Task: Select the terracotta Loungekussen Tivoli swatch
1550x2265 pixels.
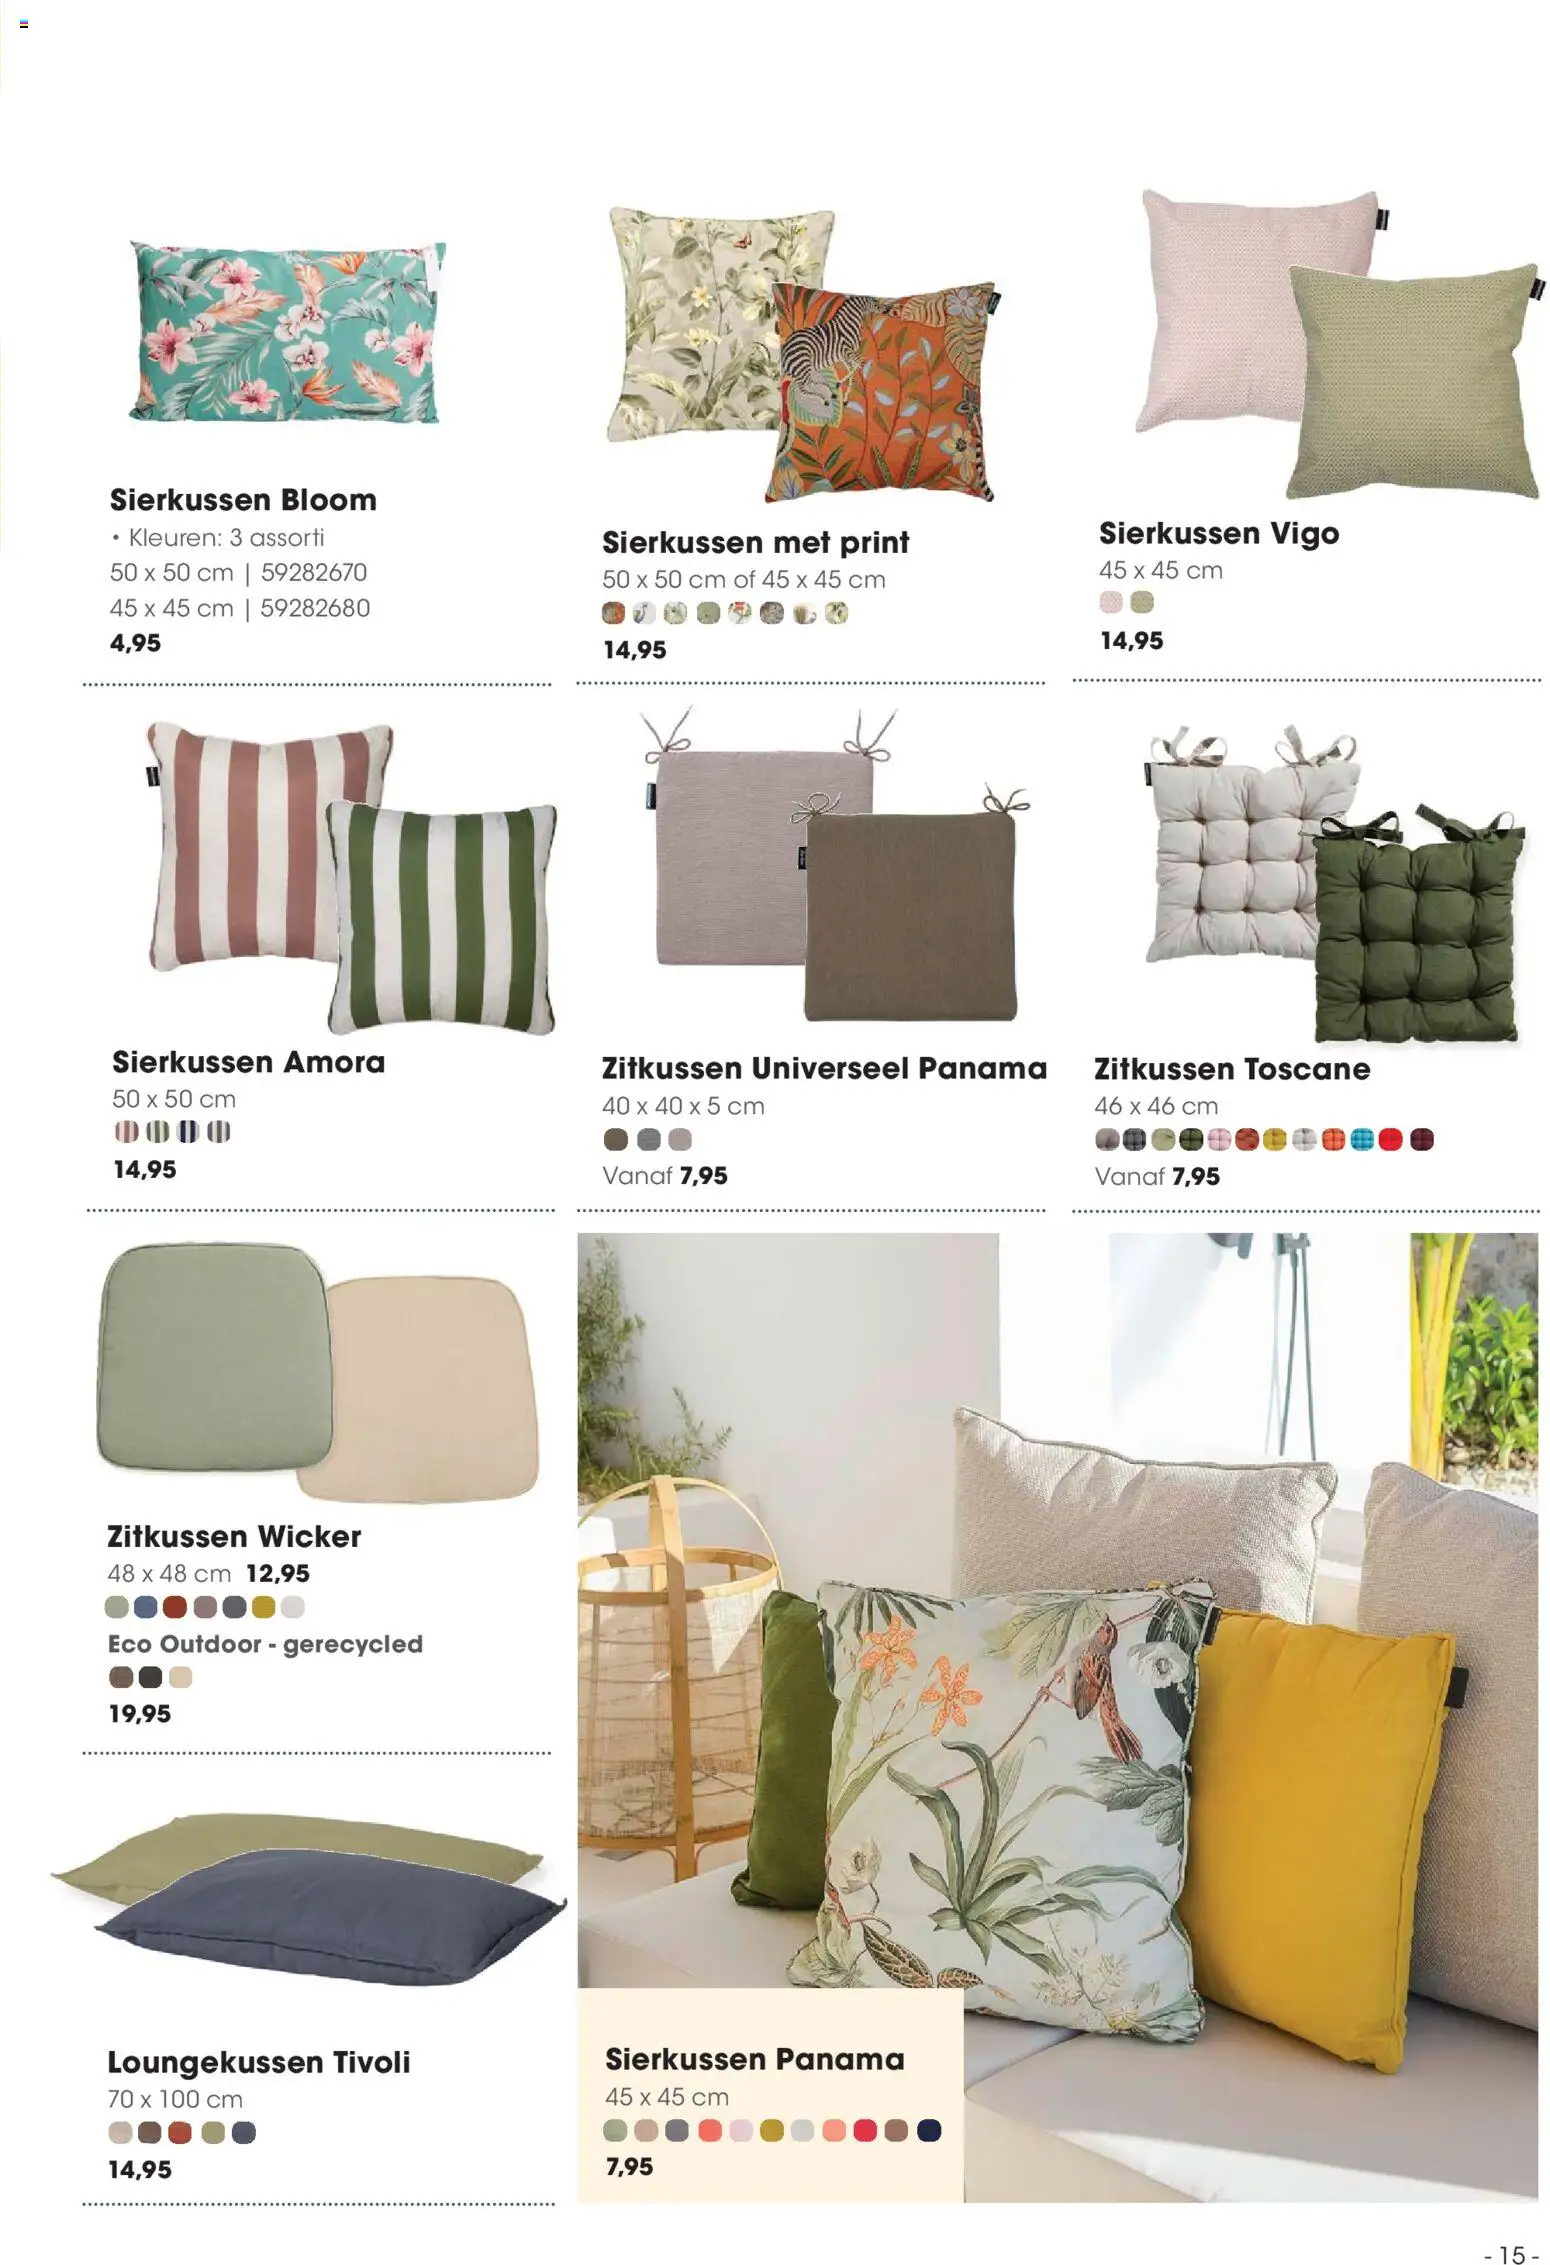Action: (180, 2133)
